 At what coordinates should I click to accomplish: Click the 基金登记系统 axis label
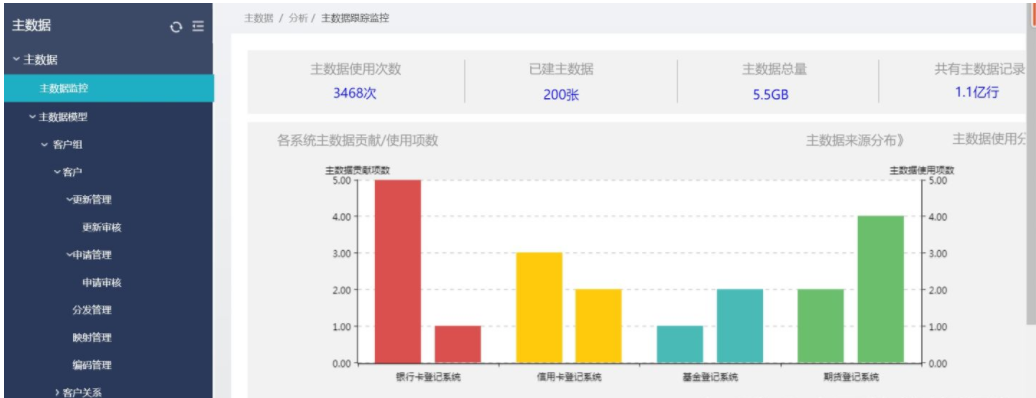click(x=710, y=378)
